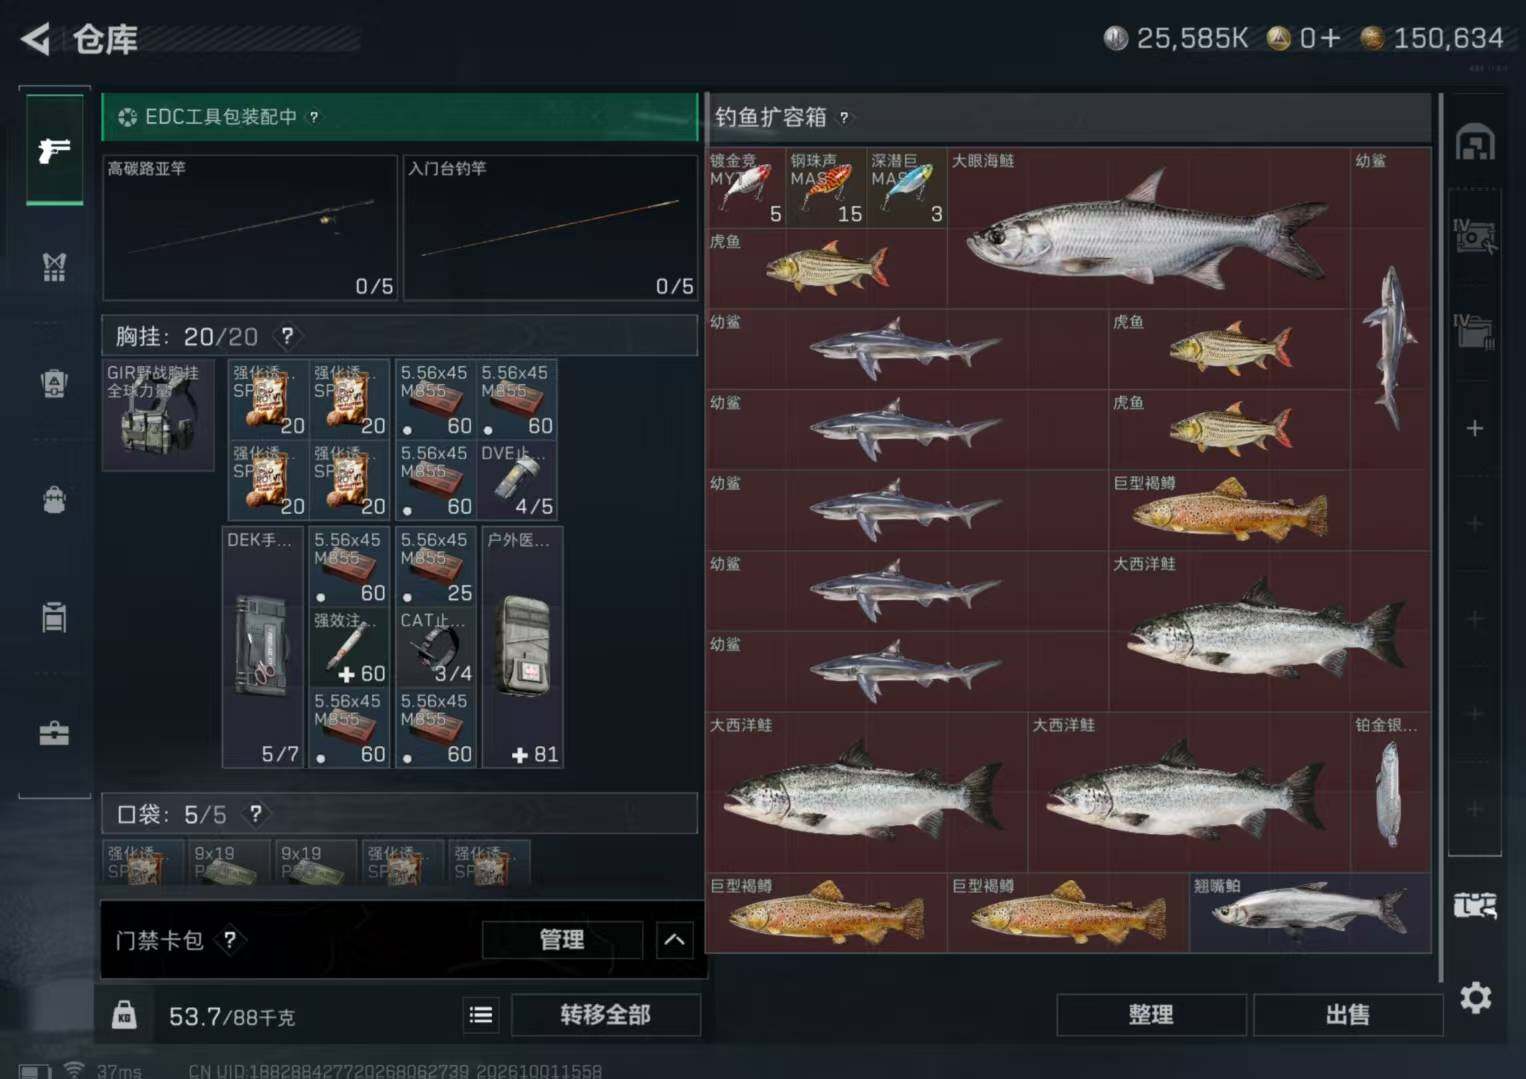Select the GIR野战胸挂 chest rig
The height and width of the screenshot is (1079, 1526).
[158, 415]
